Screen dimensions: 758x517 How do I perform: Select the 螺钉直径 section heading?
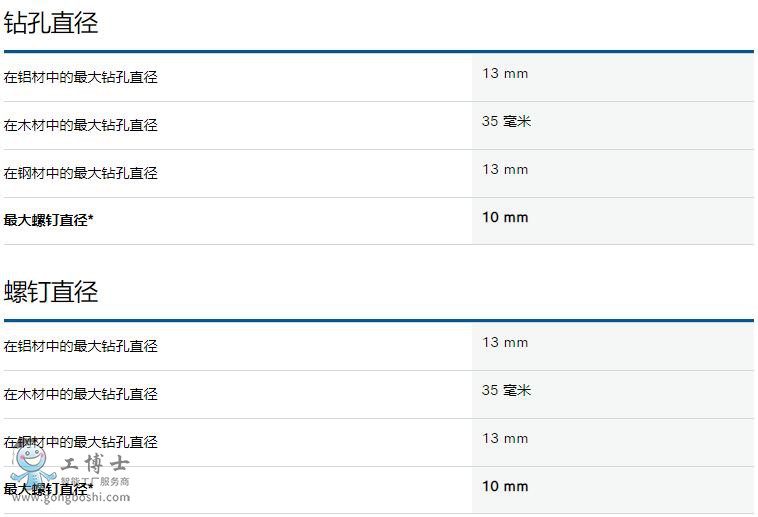(x=51, y=292)
